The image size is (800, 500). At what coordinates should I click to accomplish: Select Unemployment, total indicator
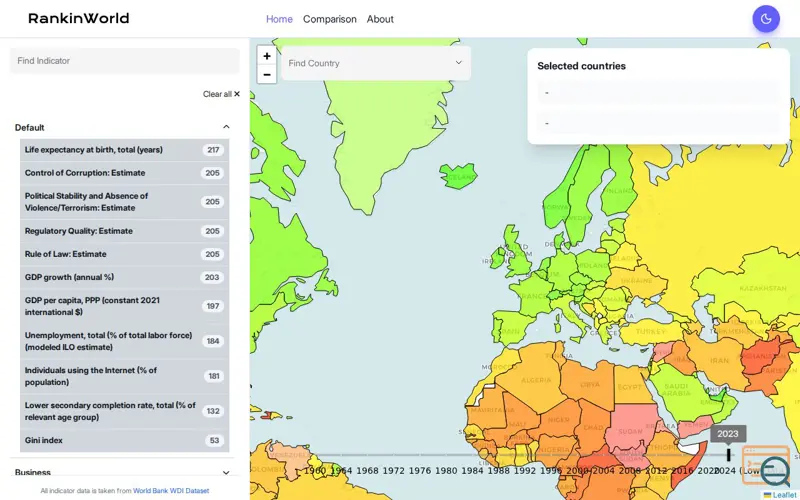pyautogui.click(x=124, y=341)
